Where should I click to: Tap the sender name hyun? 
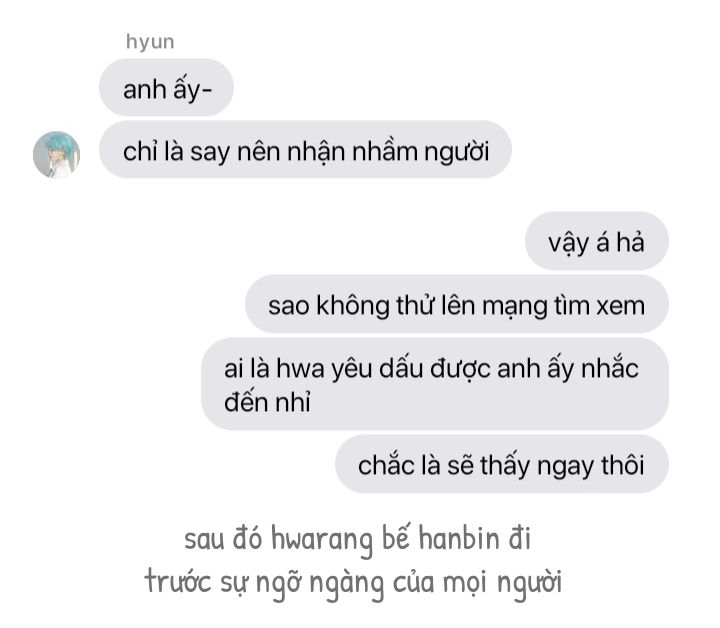tap(150, 42)
